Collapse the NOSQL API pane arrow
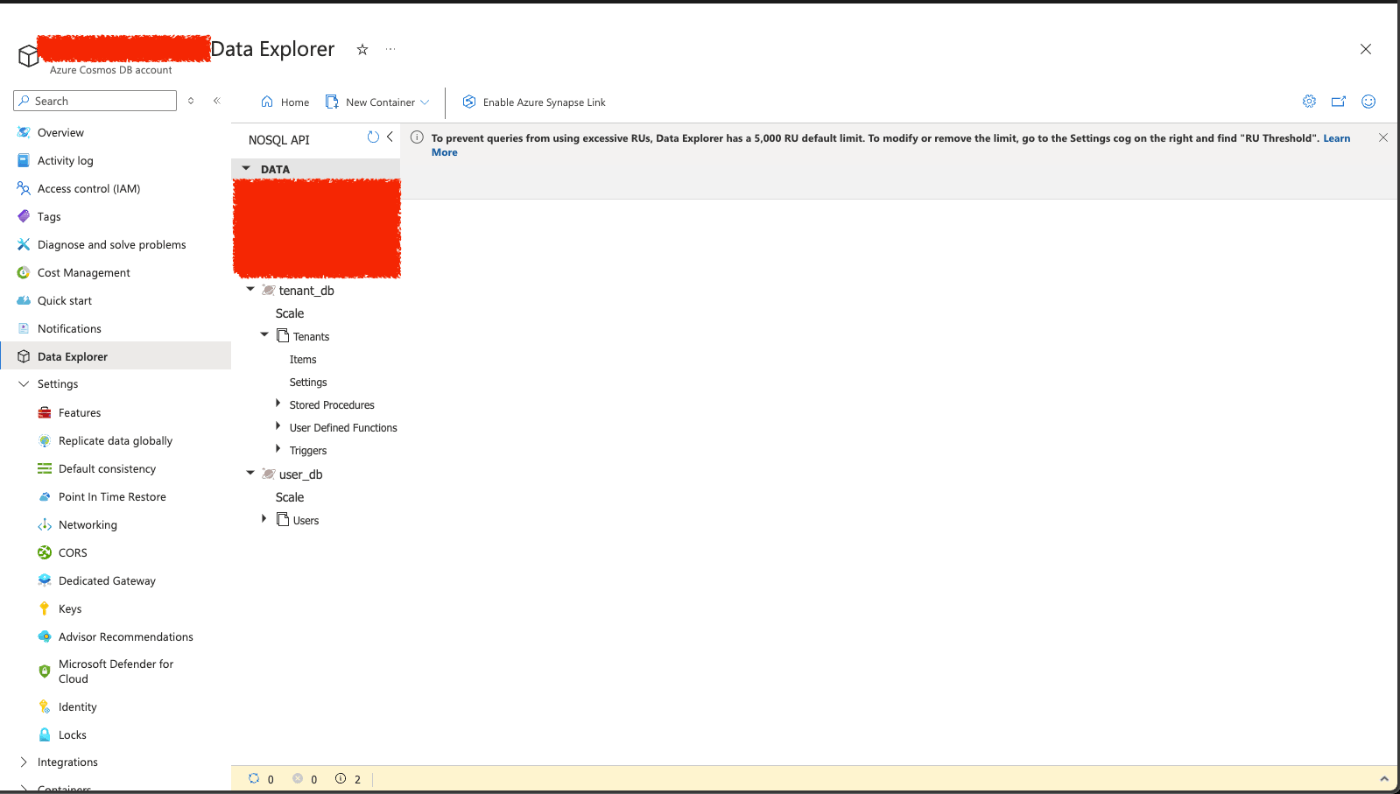 click(390, 137)
